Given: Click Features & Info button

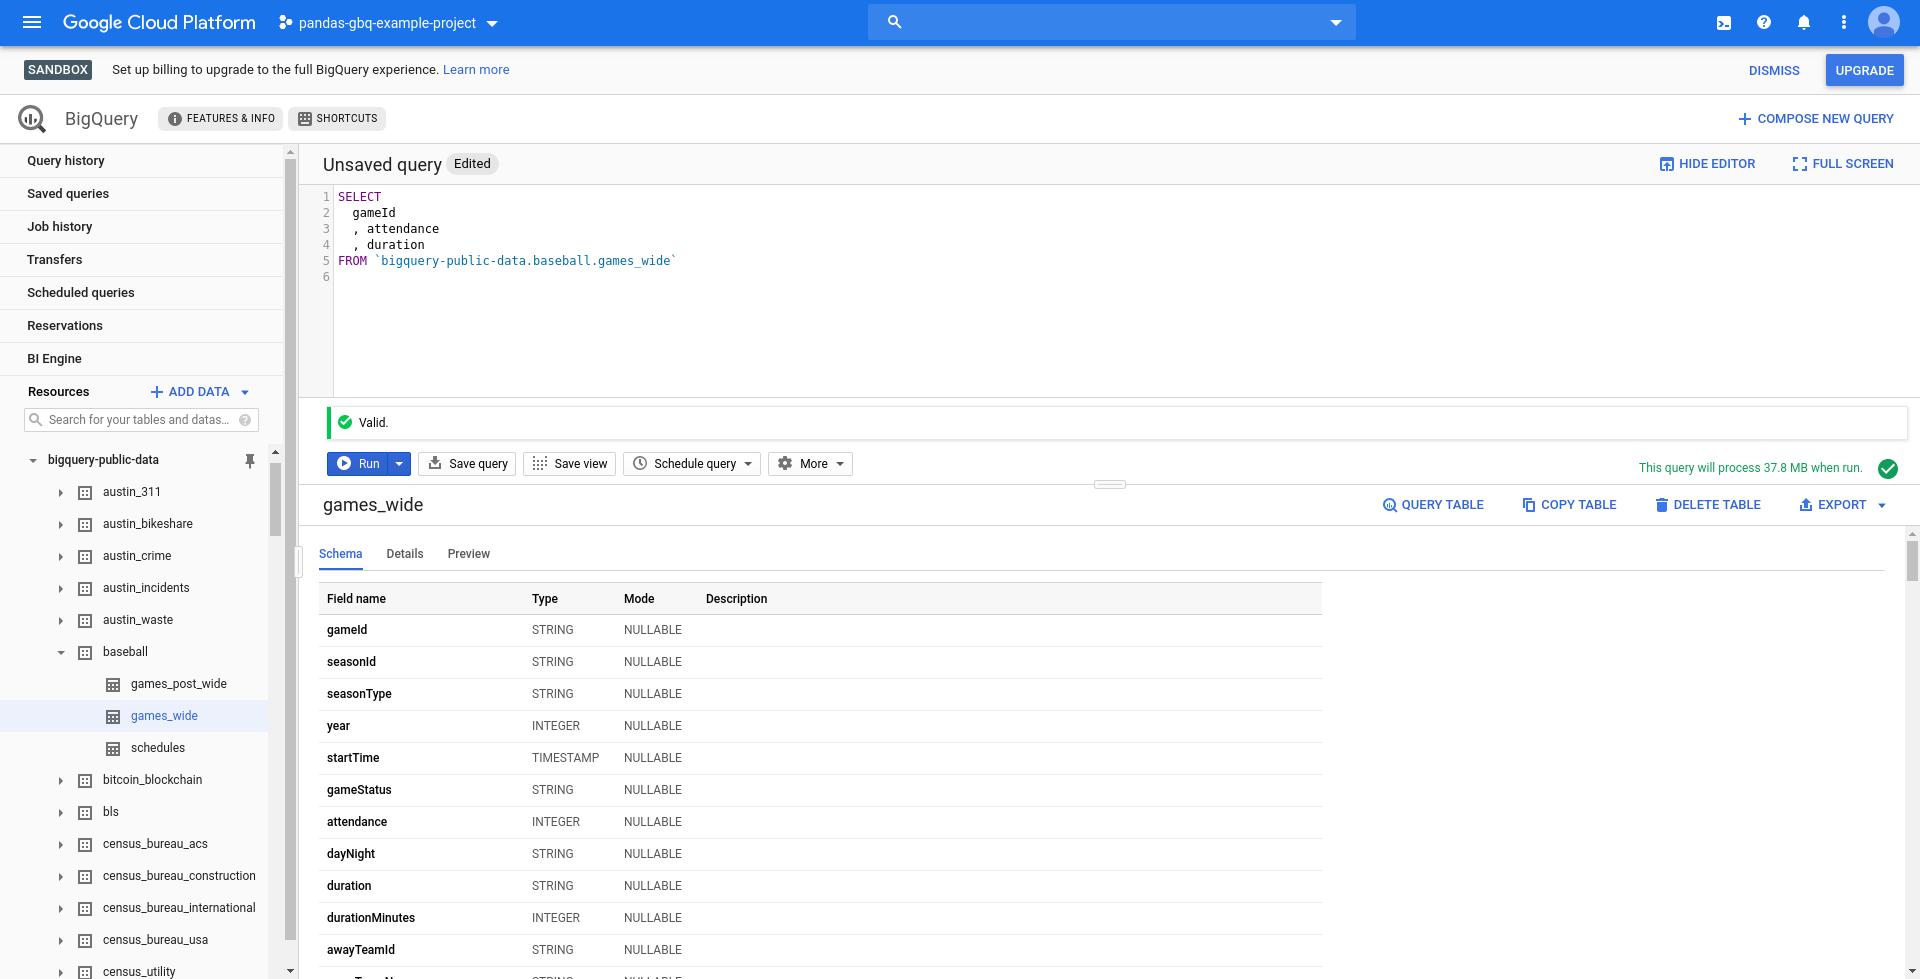Looking at the screenshot, I should pos(220,119).
